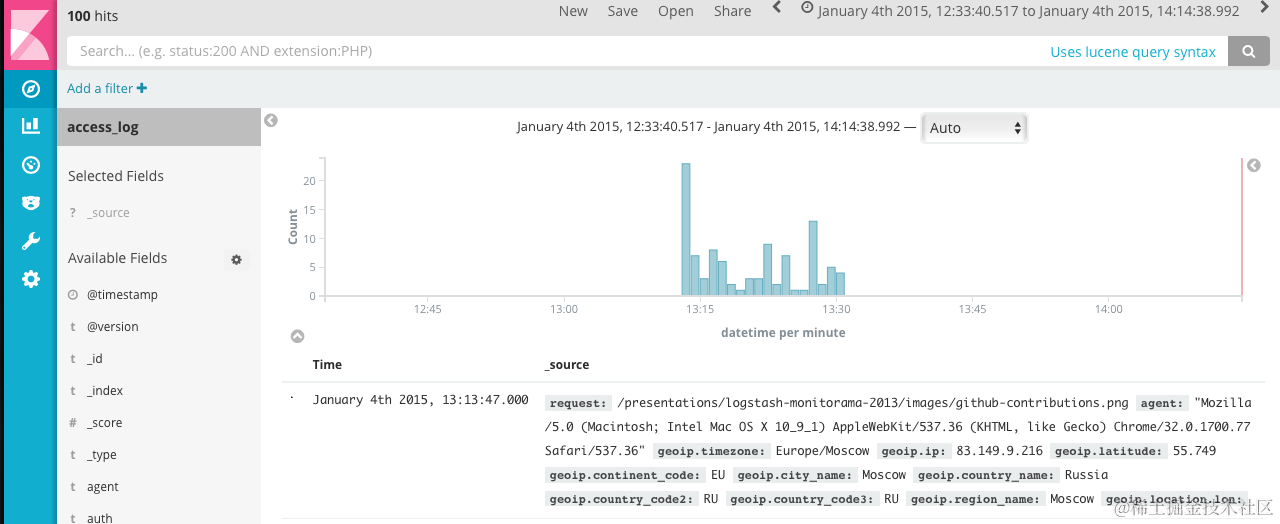
Task: Click the 'Available Fields' heading
Action: (x=117, y=258)
